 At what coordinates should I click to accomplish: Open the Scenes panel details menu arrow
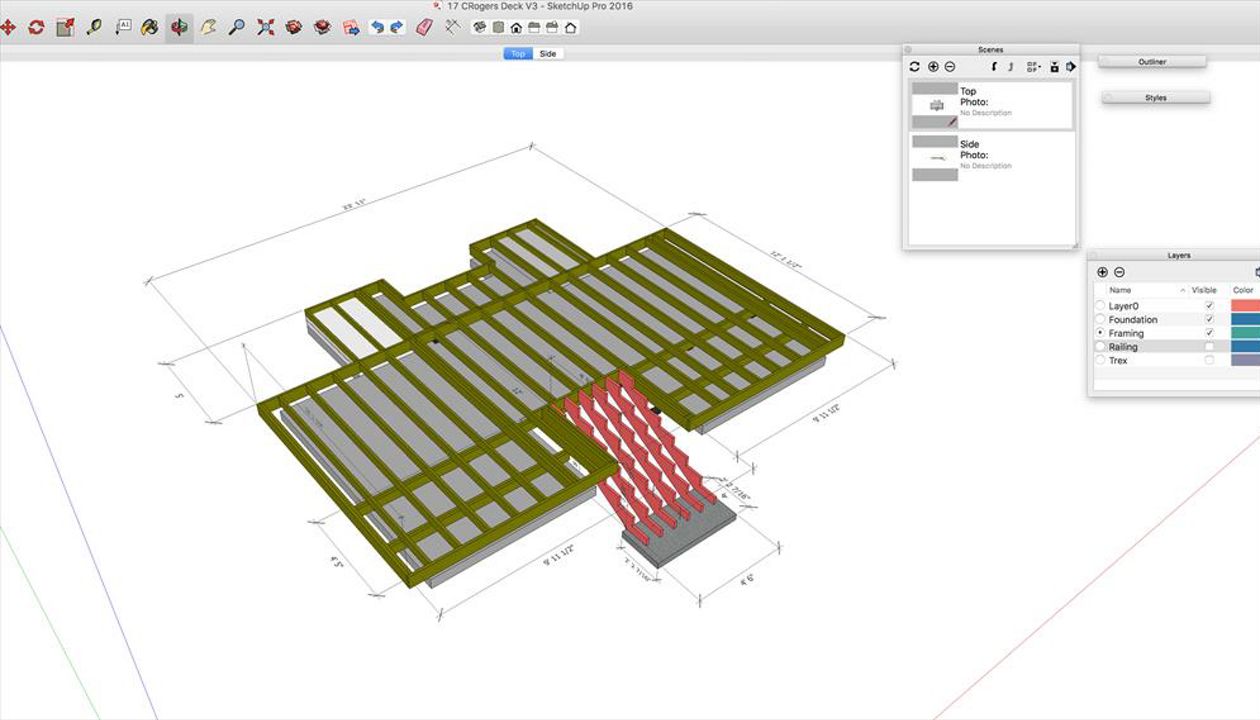tap(1071, 67)
